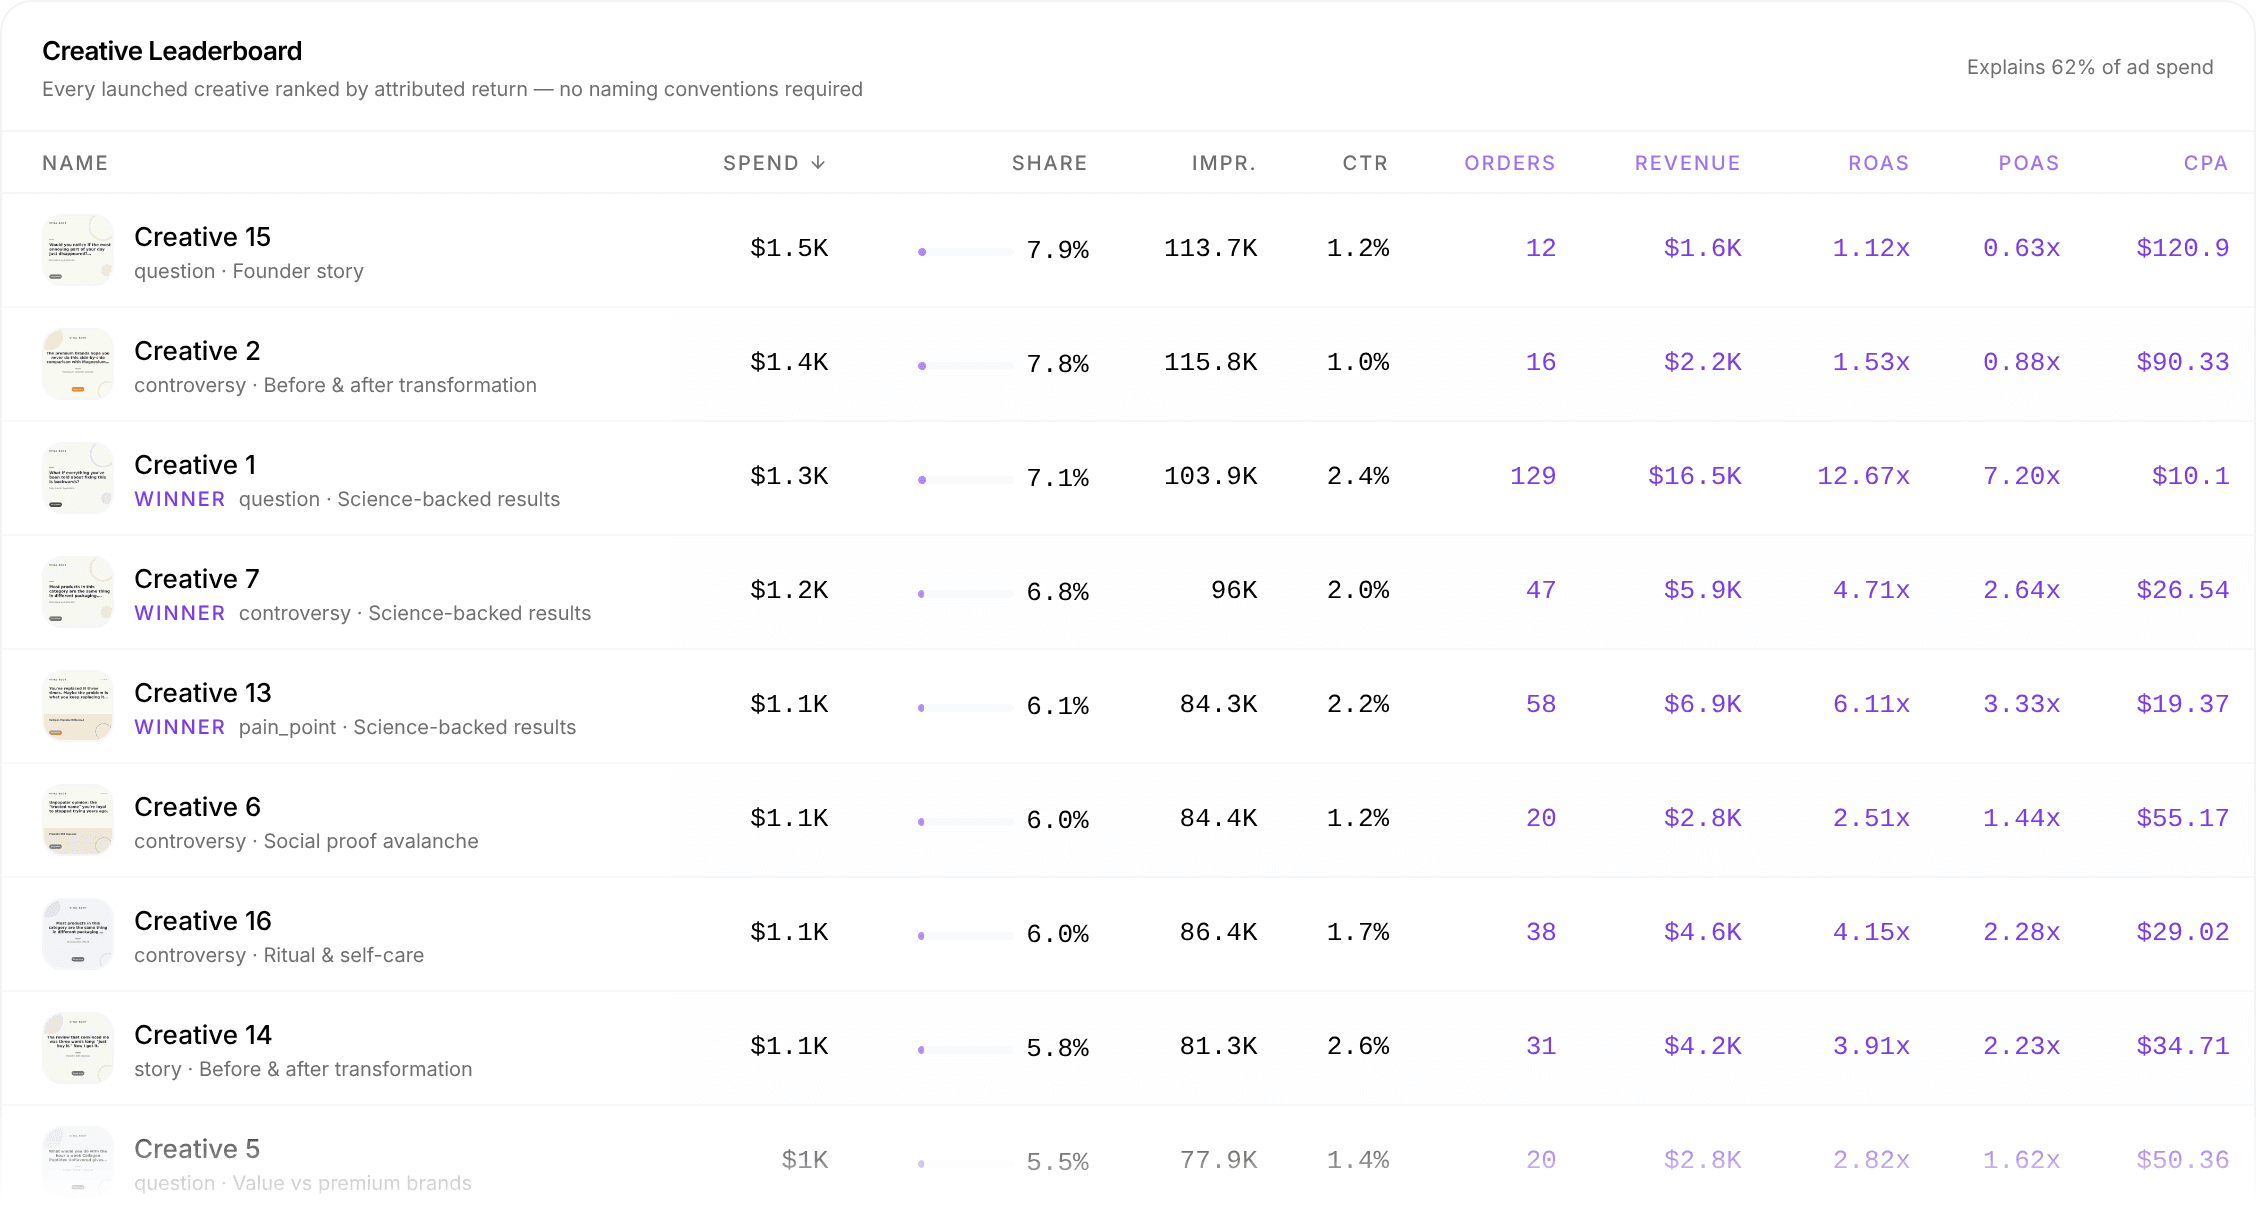Open the Creative 6 thumbnail
2256x1222 pixels.
[78, 820]
